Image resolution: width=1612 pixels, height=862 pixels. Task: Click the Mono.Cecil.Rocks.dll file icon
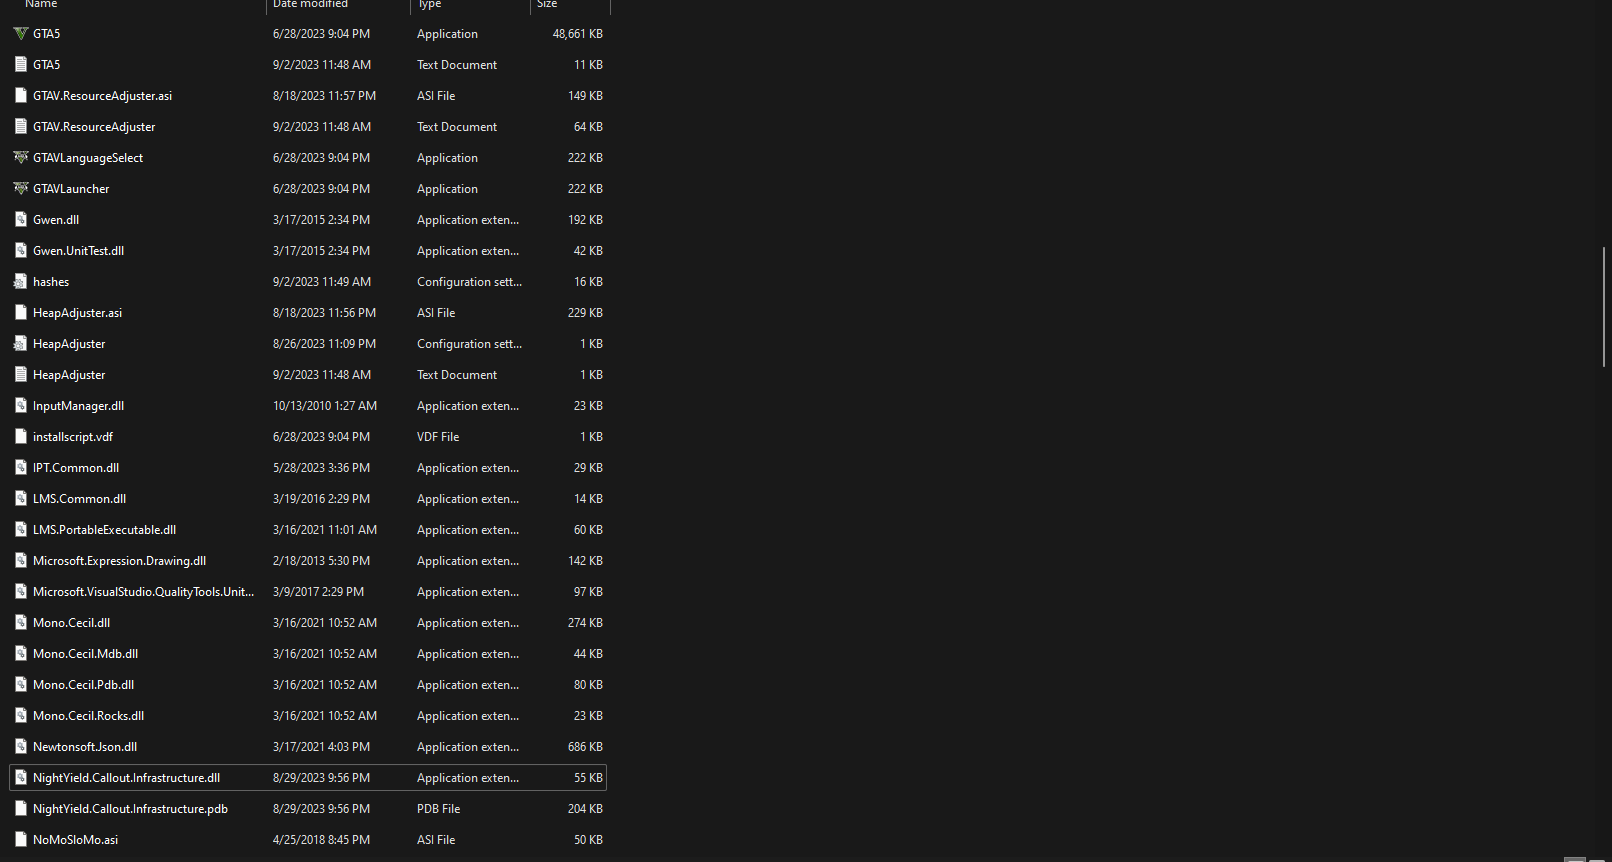point(21,716)
